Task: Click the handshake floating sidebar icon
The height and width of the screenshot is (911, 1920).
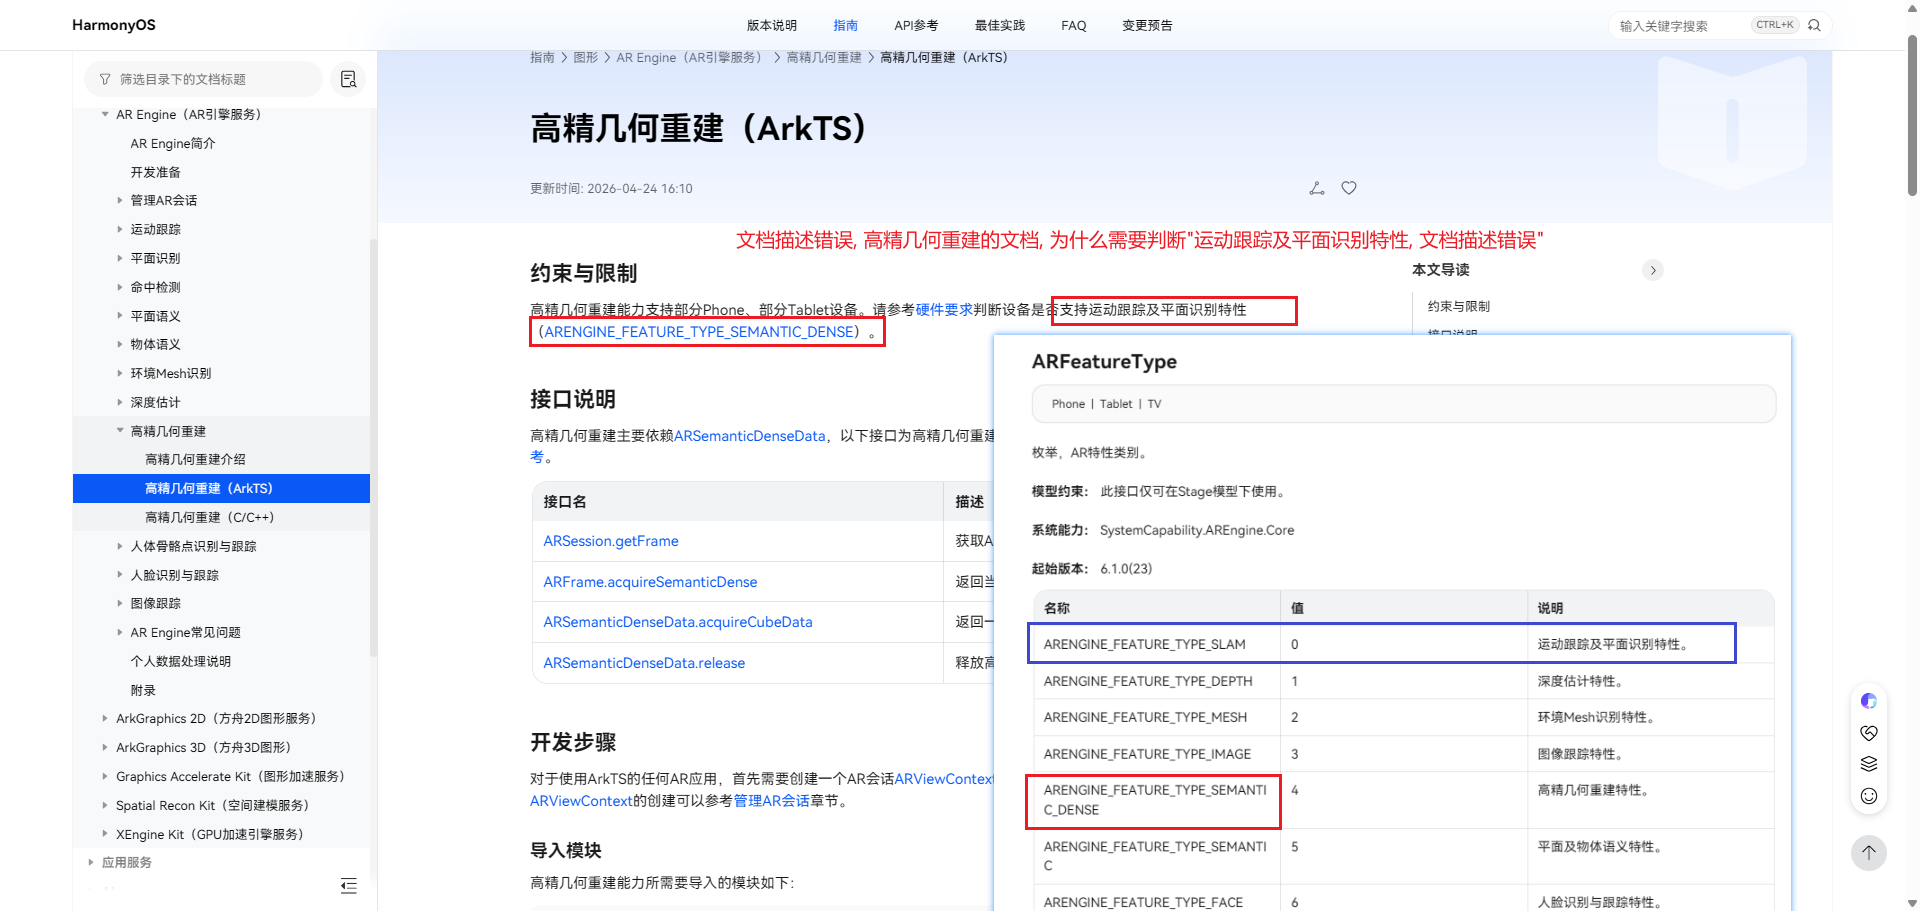Action: pos(1869,733)
